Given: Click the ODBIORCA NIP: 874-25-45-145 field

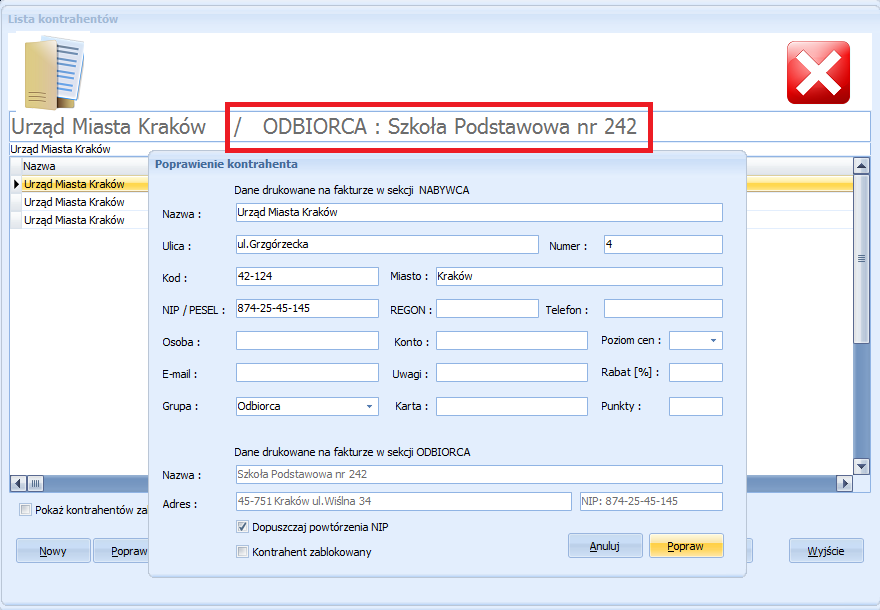Looking at the screenshot, I should pyautogui.click(x=652, y=502).
